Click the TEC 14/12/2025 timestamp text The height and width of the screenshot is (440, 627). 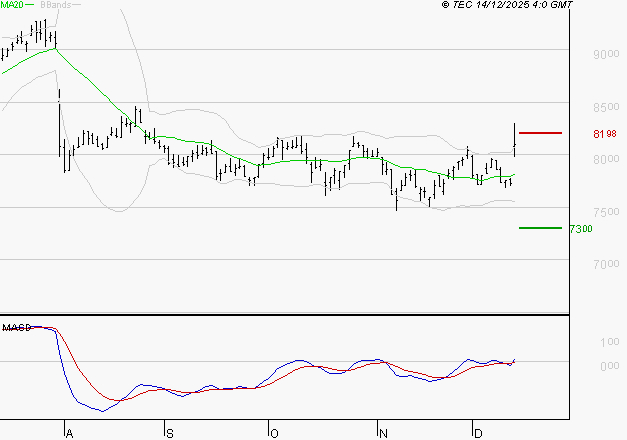pos(507,5)
